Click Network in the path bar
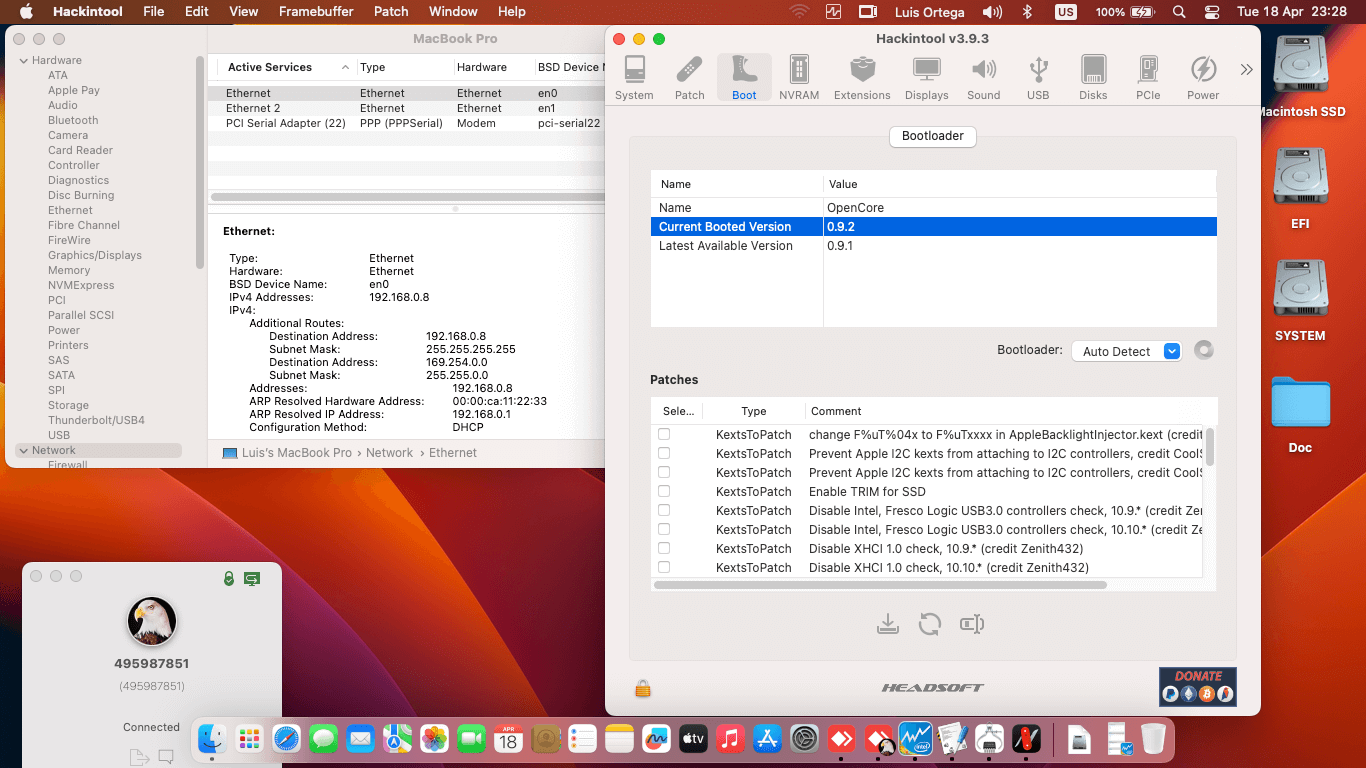 click(x=390, y=453)
